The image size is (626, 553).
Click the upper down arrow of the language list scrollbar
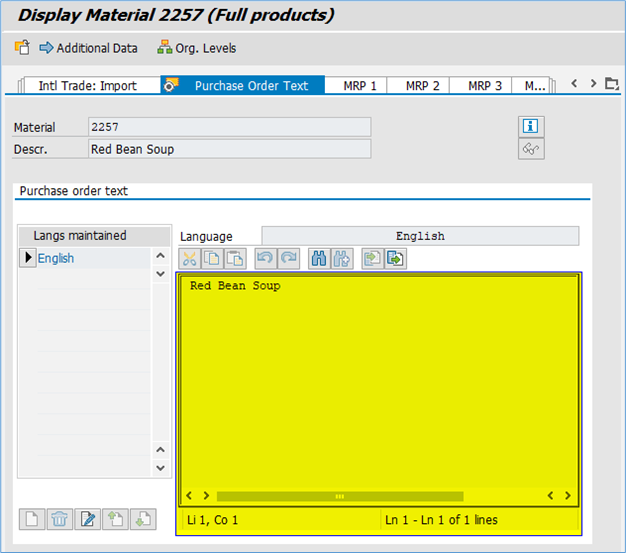[x=160, y=274]
